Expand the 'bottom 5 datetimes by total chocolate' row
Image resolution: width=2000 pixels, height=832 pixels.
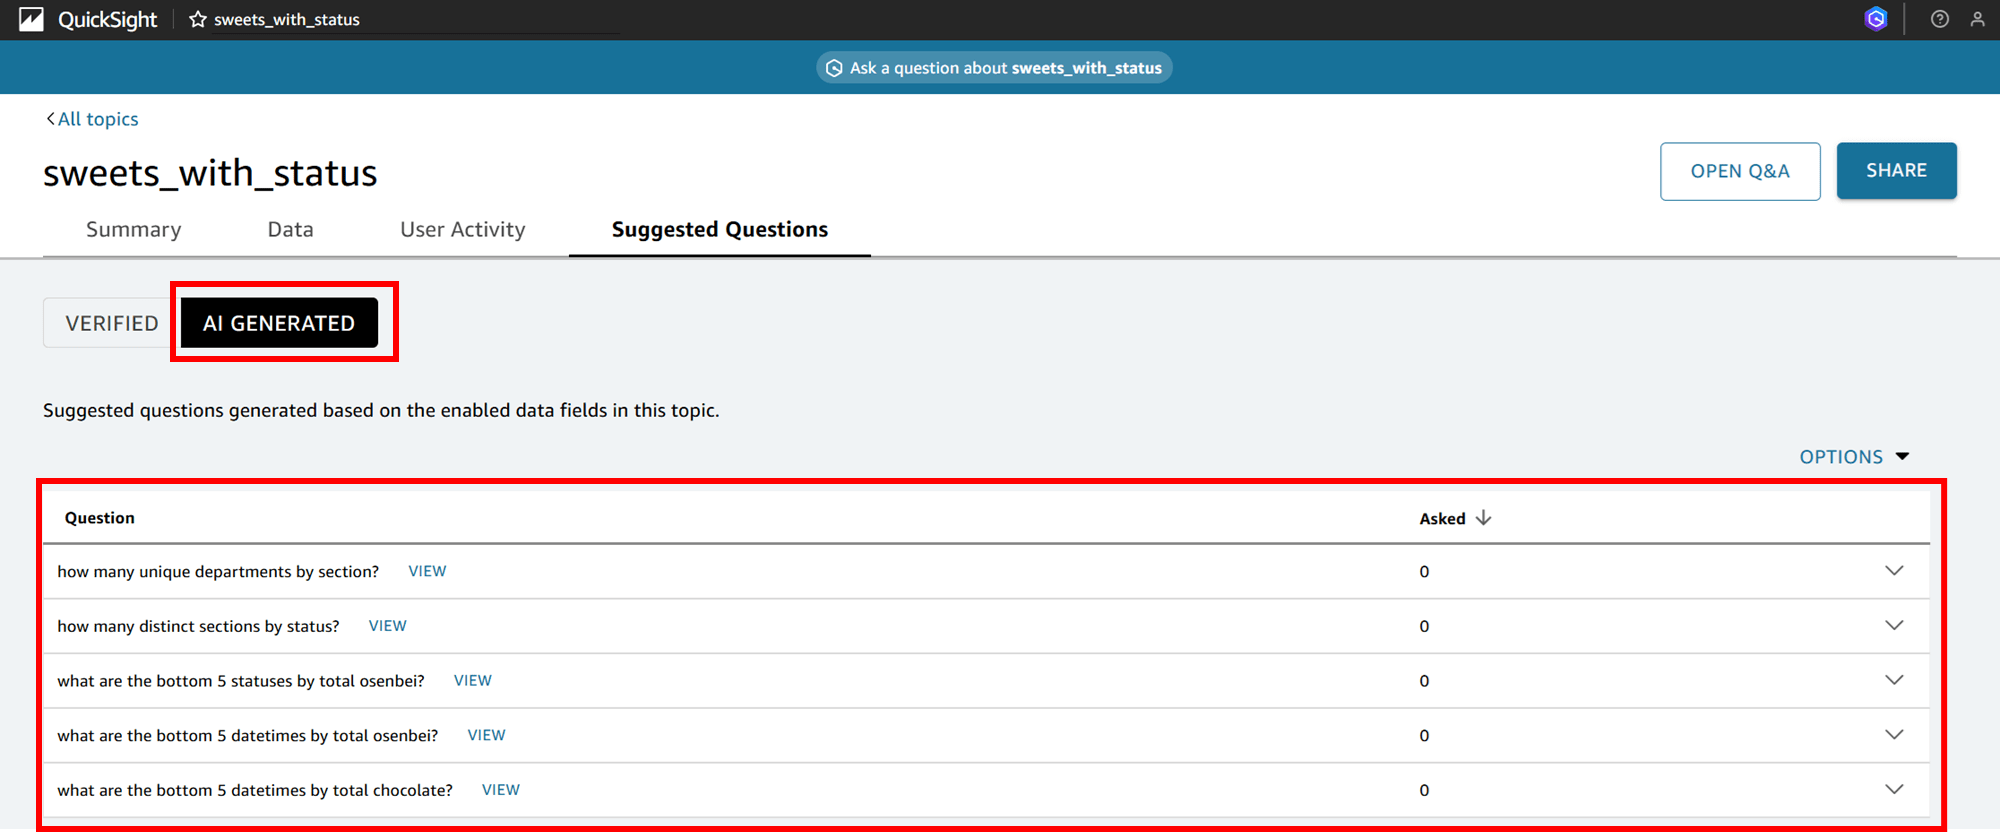point(1894,790)
